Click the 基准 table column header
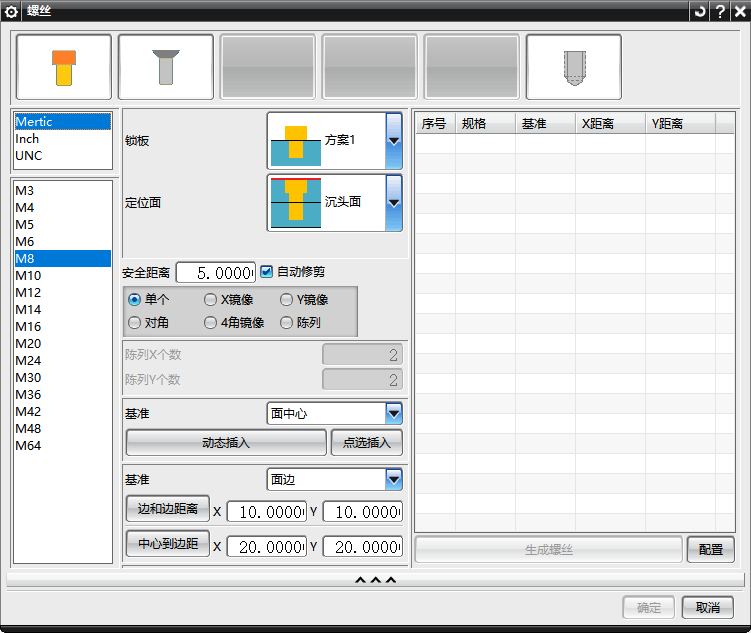The height and width of the screenshot is (633, 751). coord(545,124)
